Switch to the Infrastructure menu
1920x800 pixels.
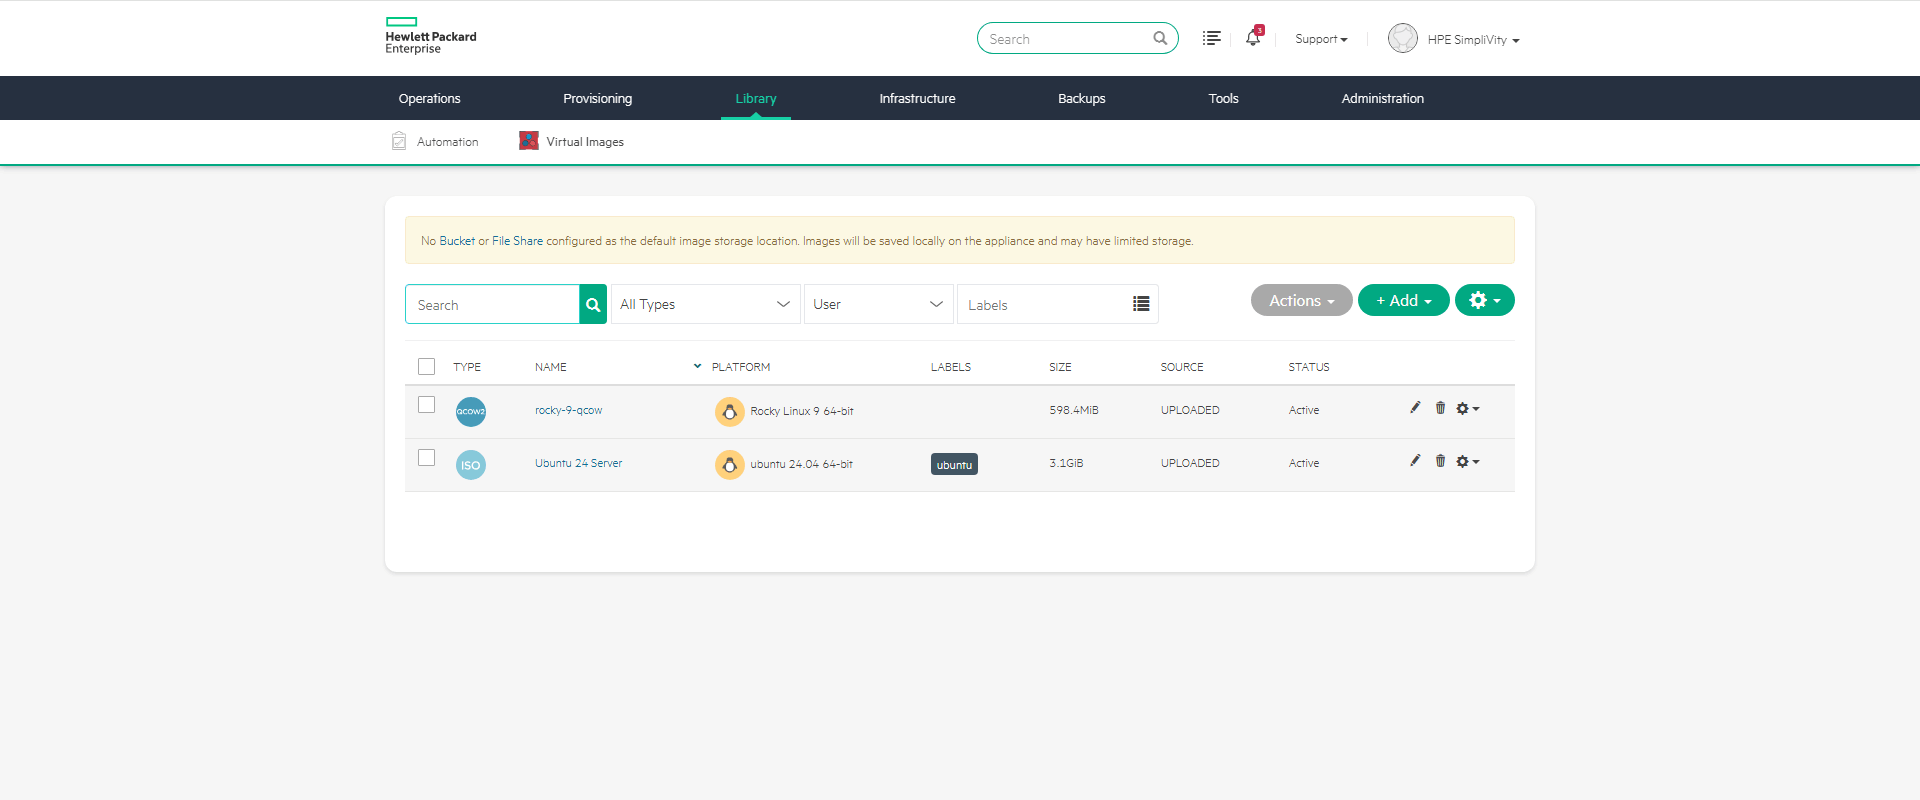(x=917, y=99)
